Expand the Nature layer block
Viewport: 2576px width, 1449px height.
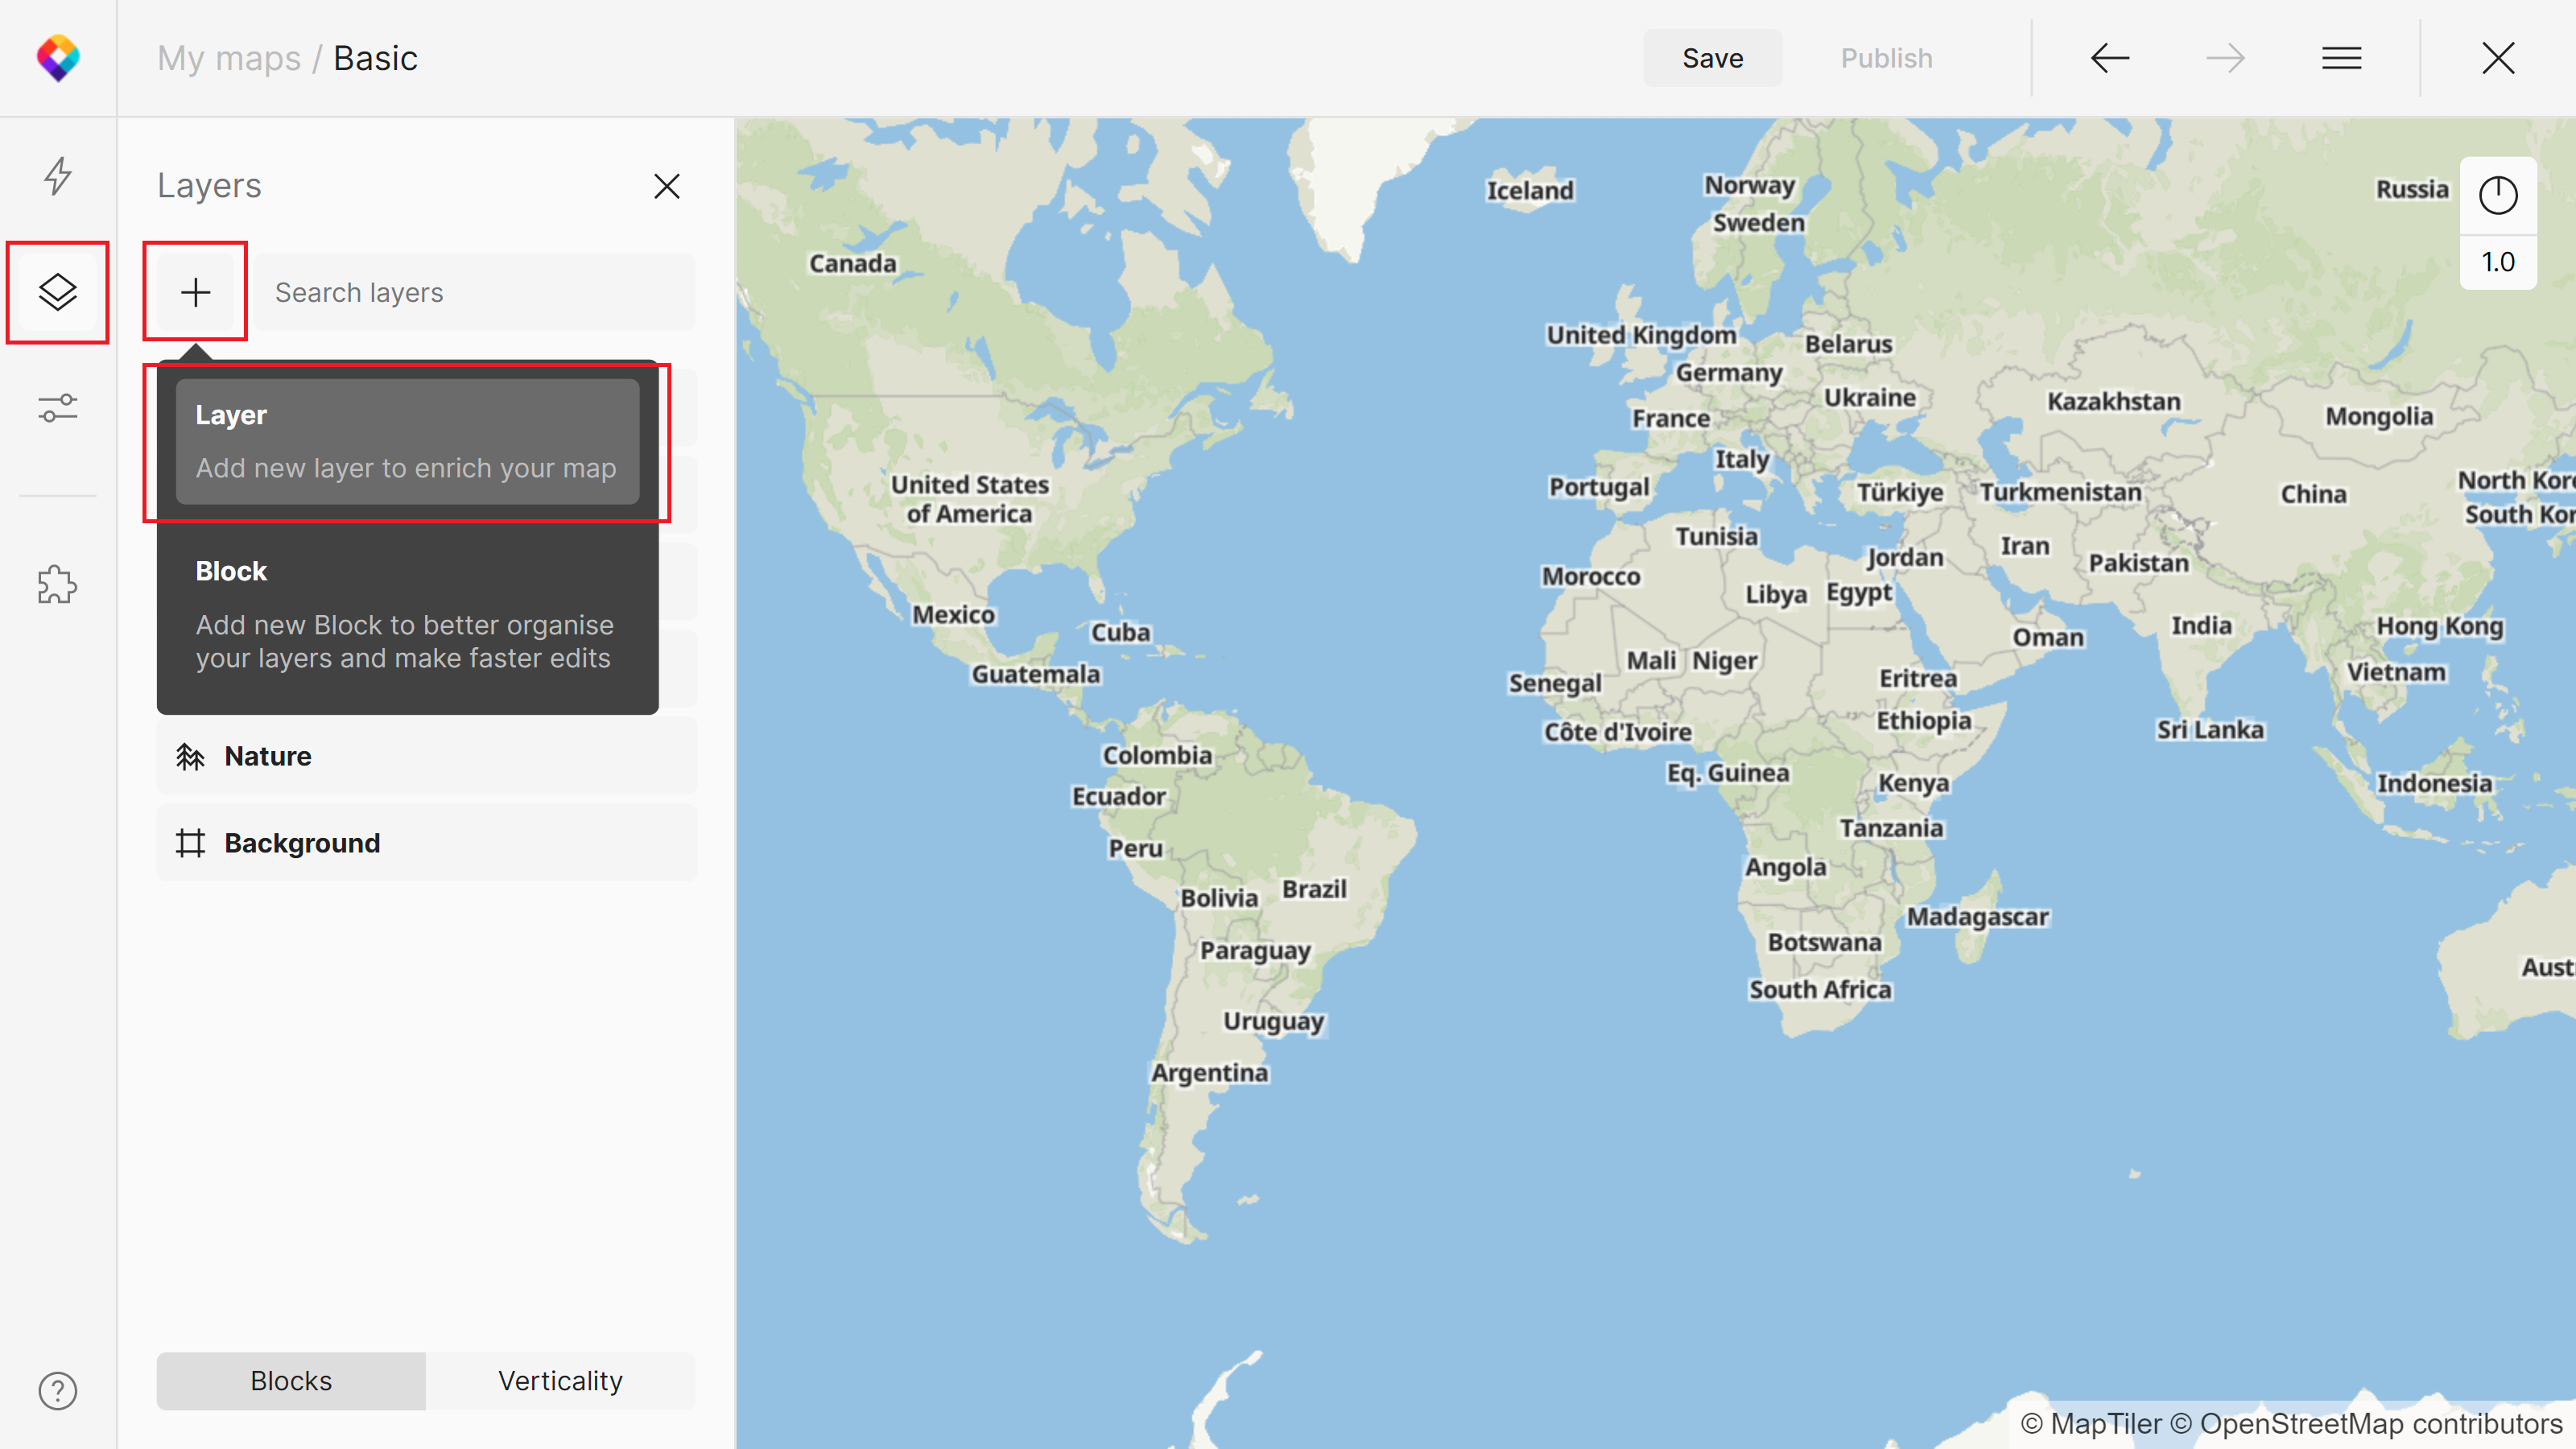point(427,756)
